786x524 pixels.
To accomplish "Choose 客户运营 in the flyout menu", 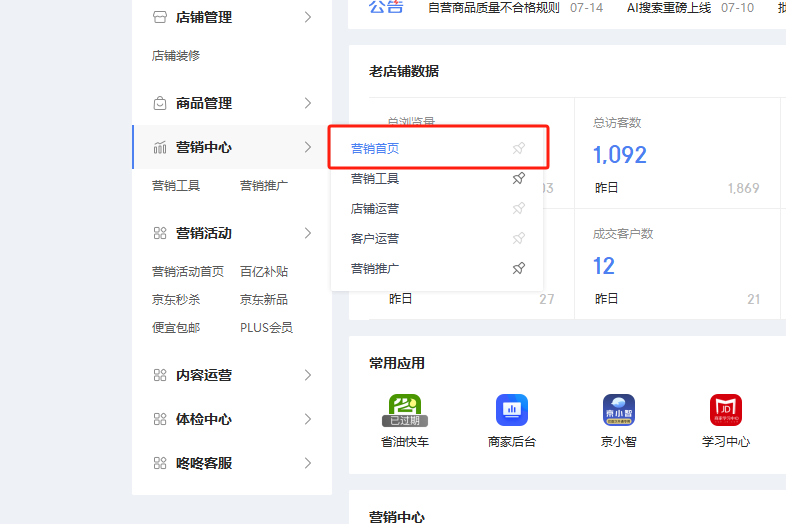I will (x=375, y=239).
